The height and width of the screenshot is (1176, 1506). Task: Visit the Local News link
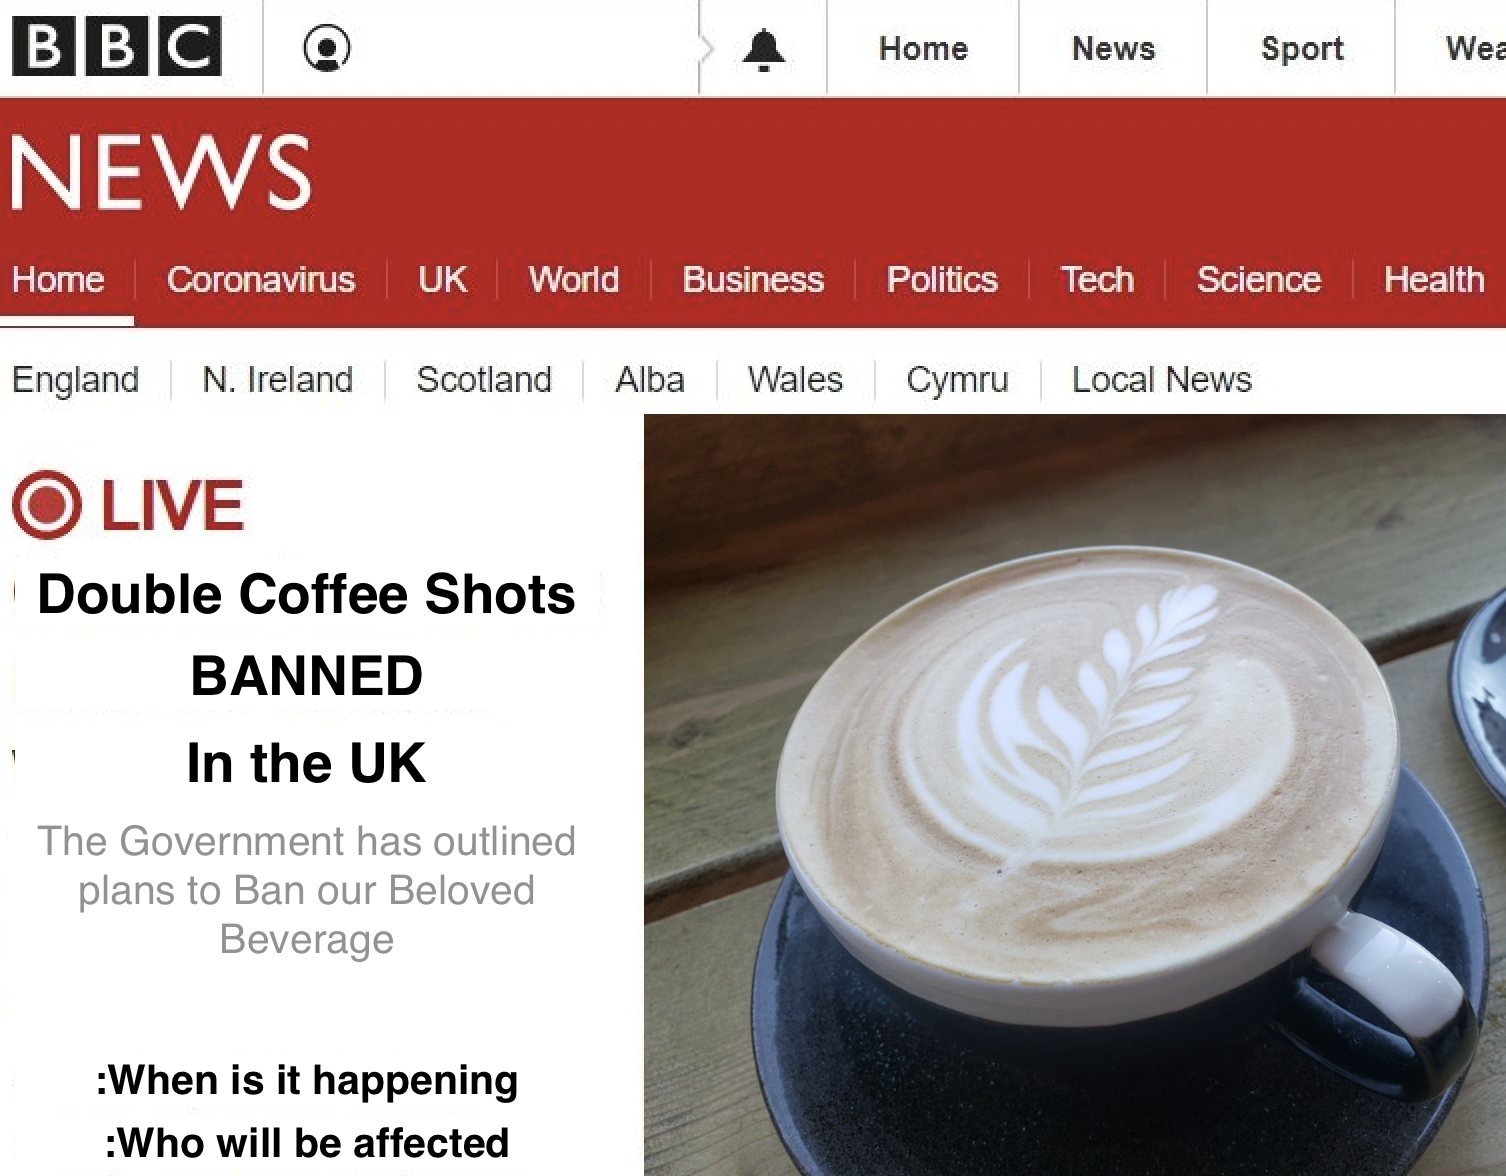tap(1162, 380)
